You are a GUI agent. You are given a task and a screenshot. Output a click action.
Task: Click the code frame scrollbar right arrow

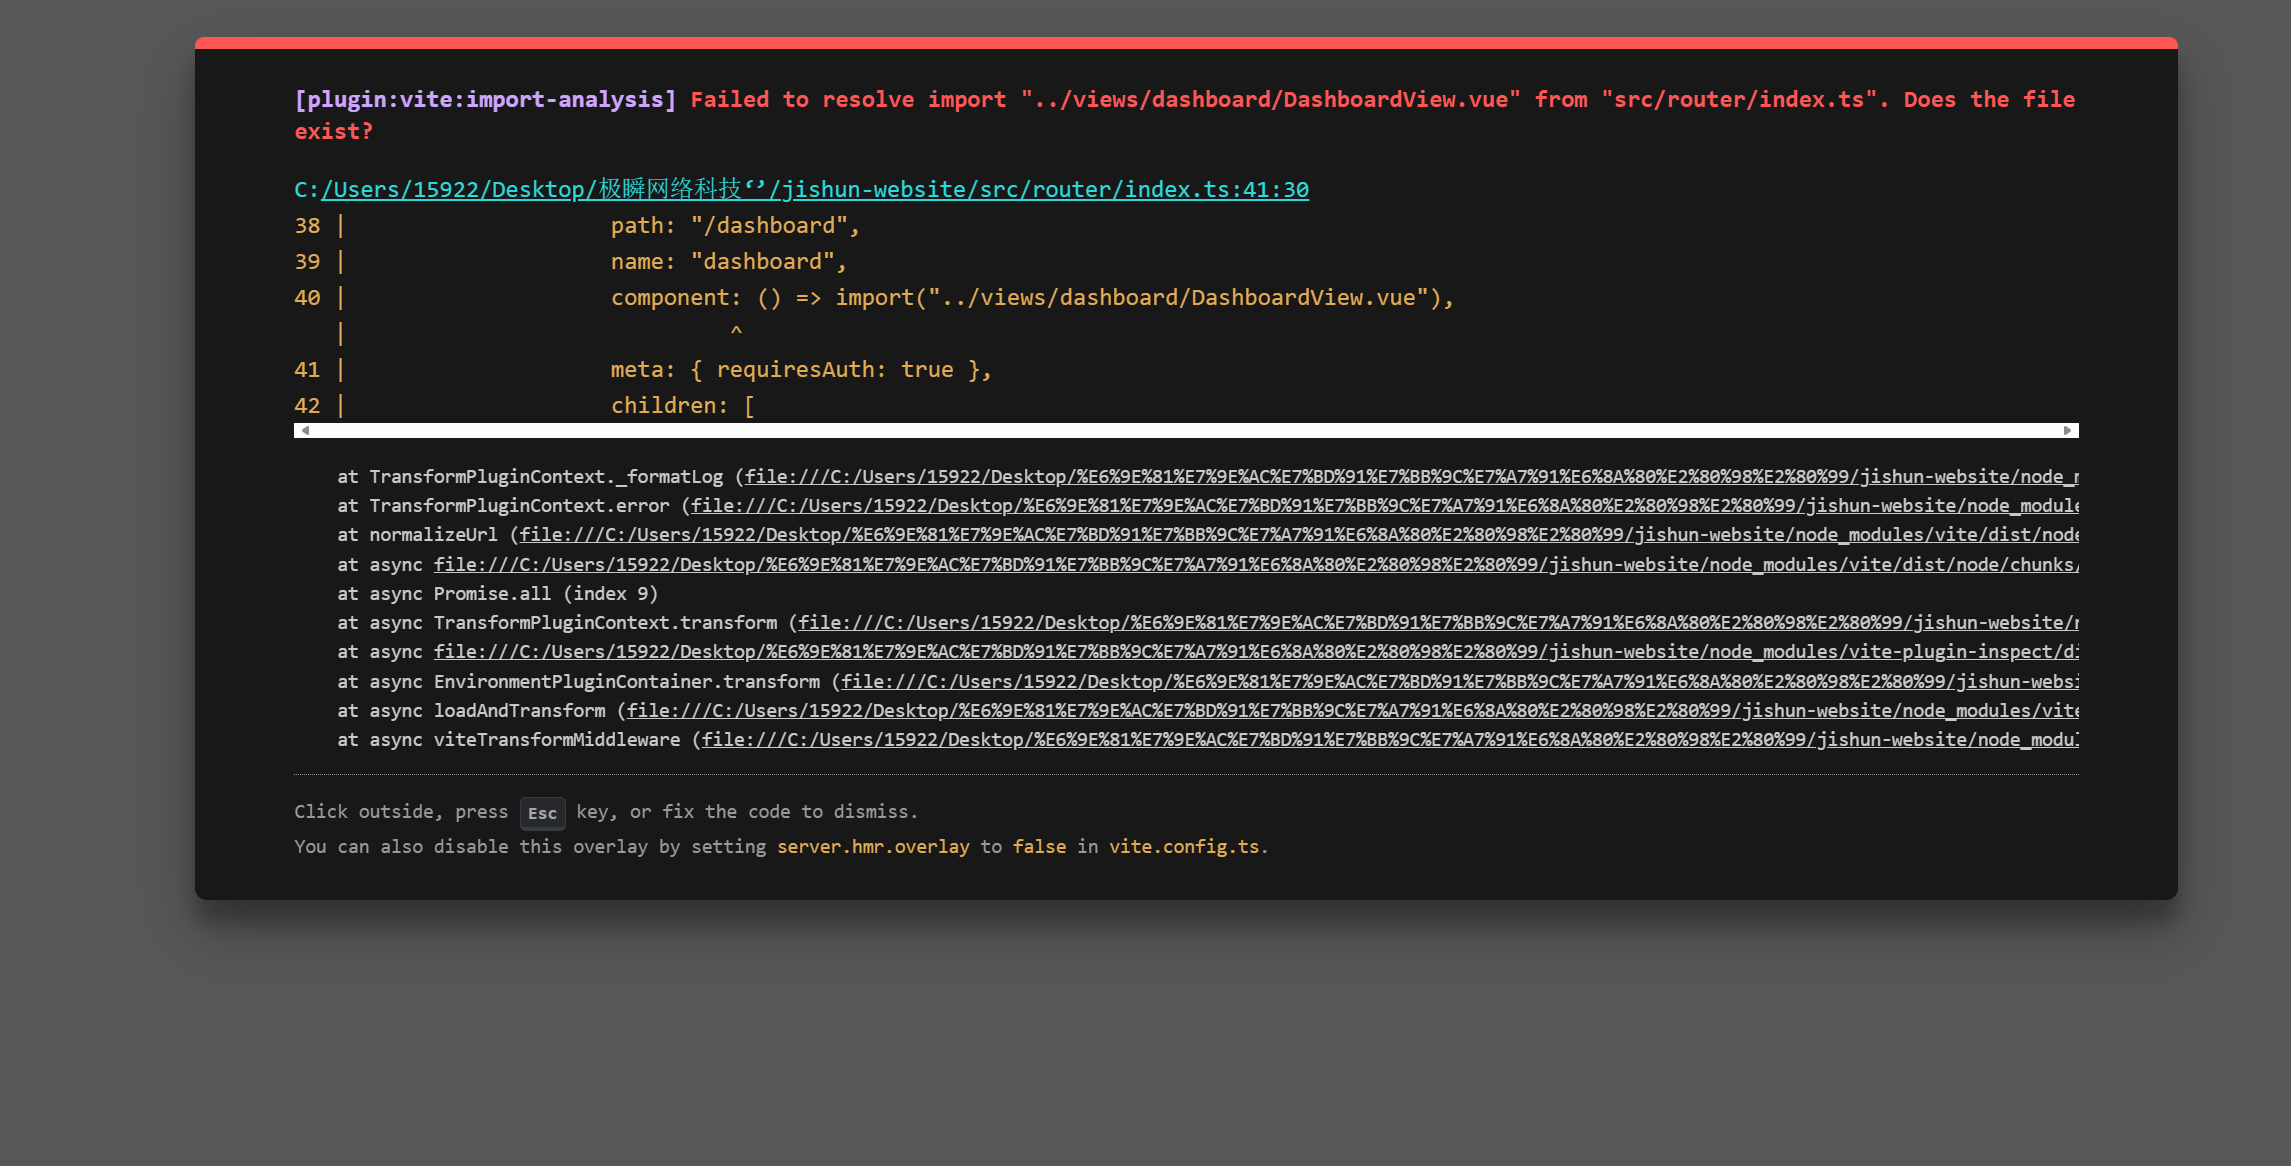2067,431
